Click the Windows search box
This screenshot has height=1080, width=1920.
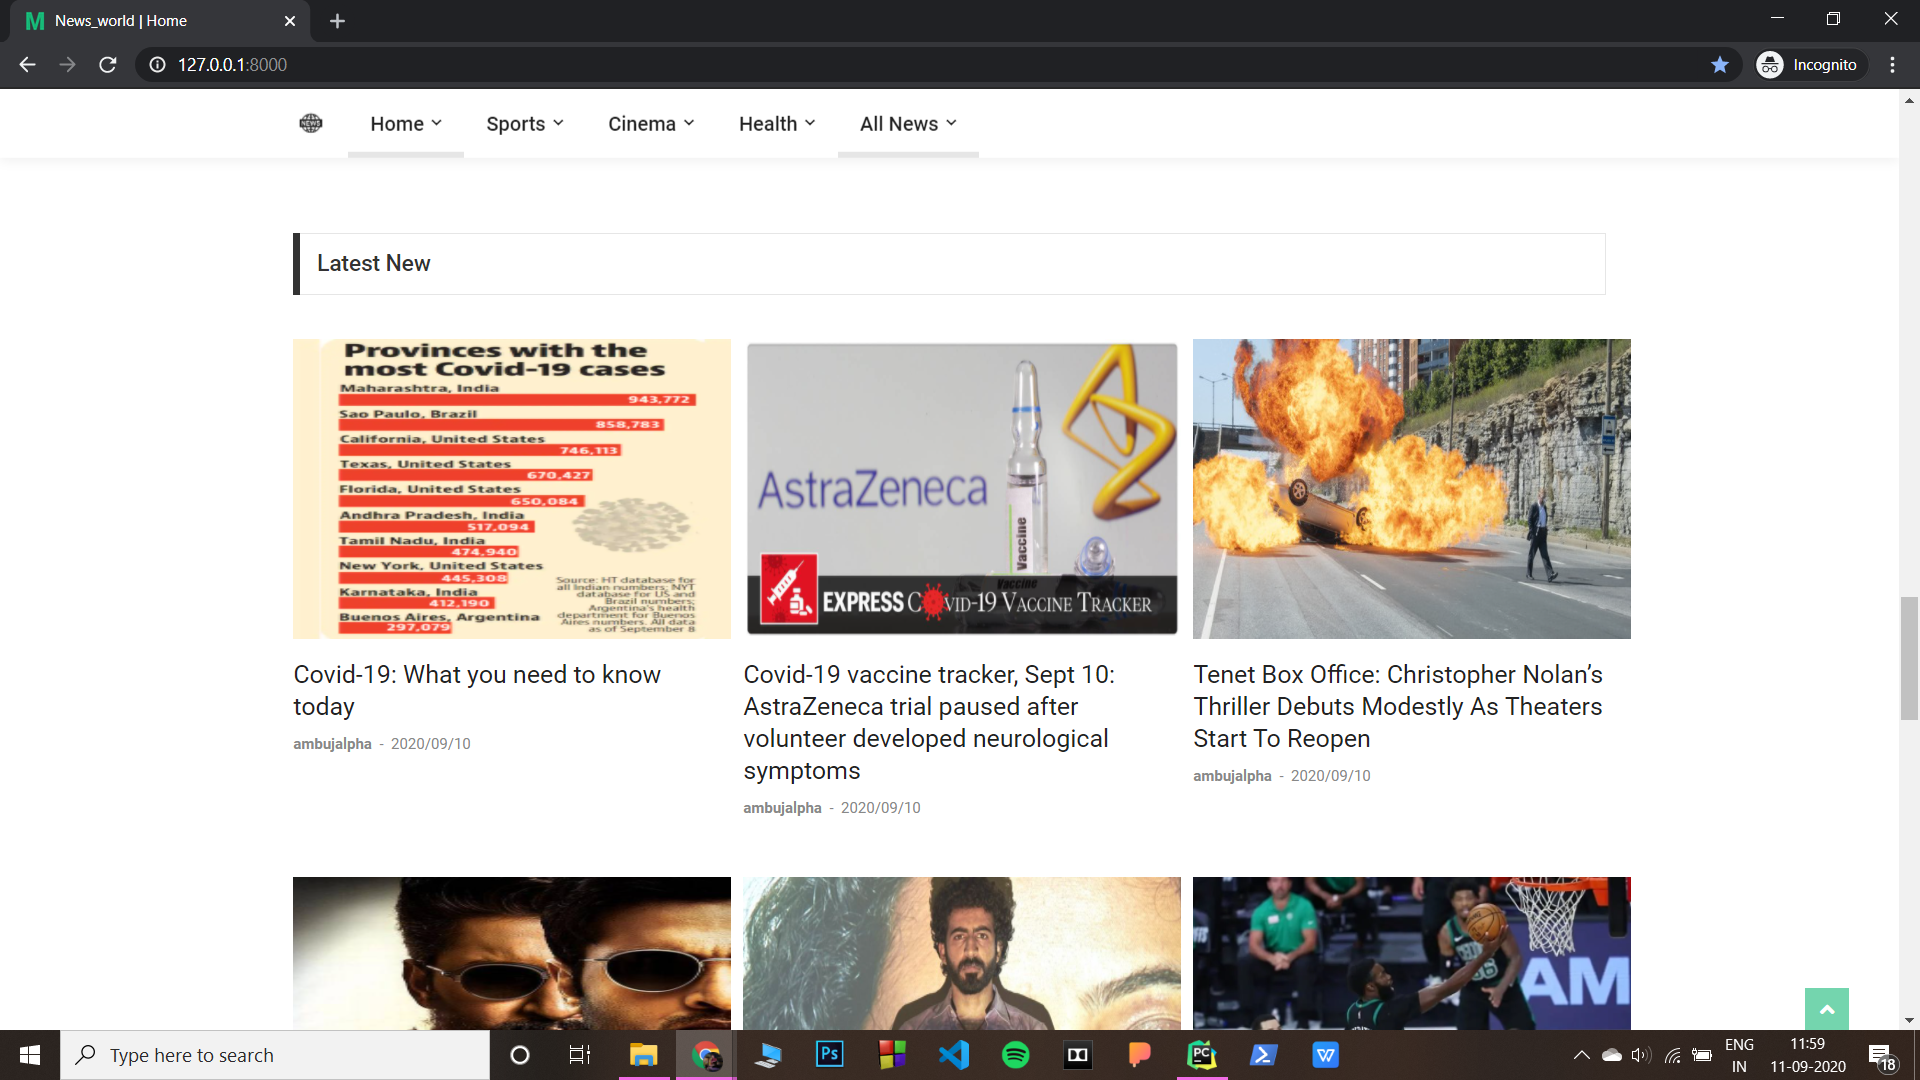pyautogui.click(x=275, y=1055)
